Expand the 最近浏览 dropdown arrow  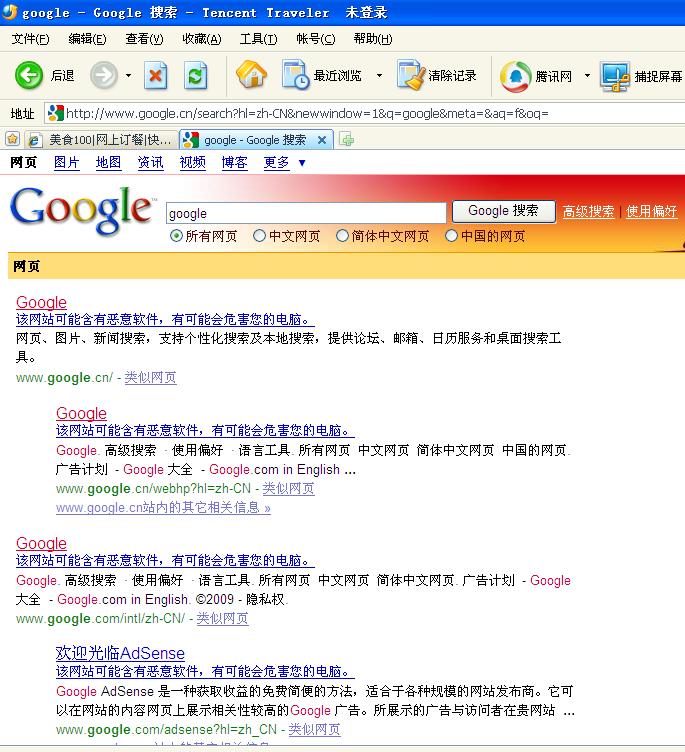point(379,76)
